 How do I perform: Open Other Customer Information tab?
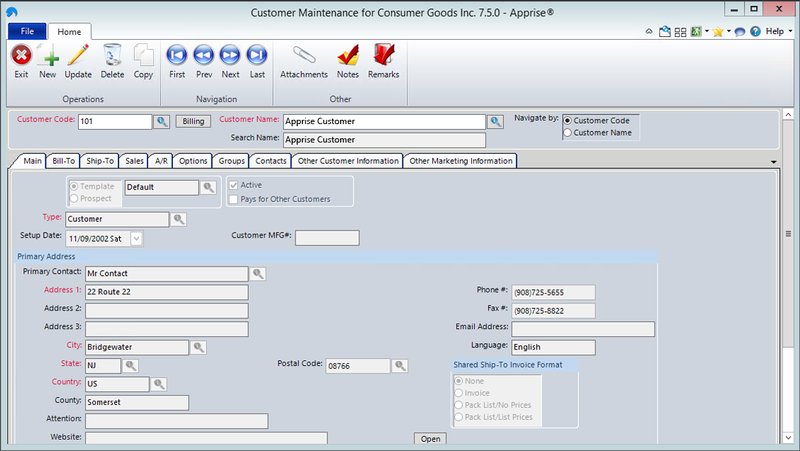tap(348, 161)
